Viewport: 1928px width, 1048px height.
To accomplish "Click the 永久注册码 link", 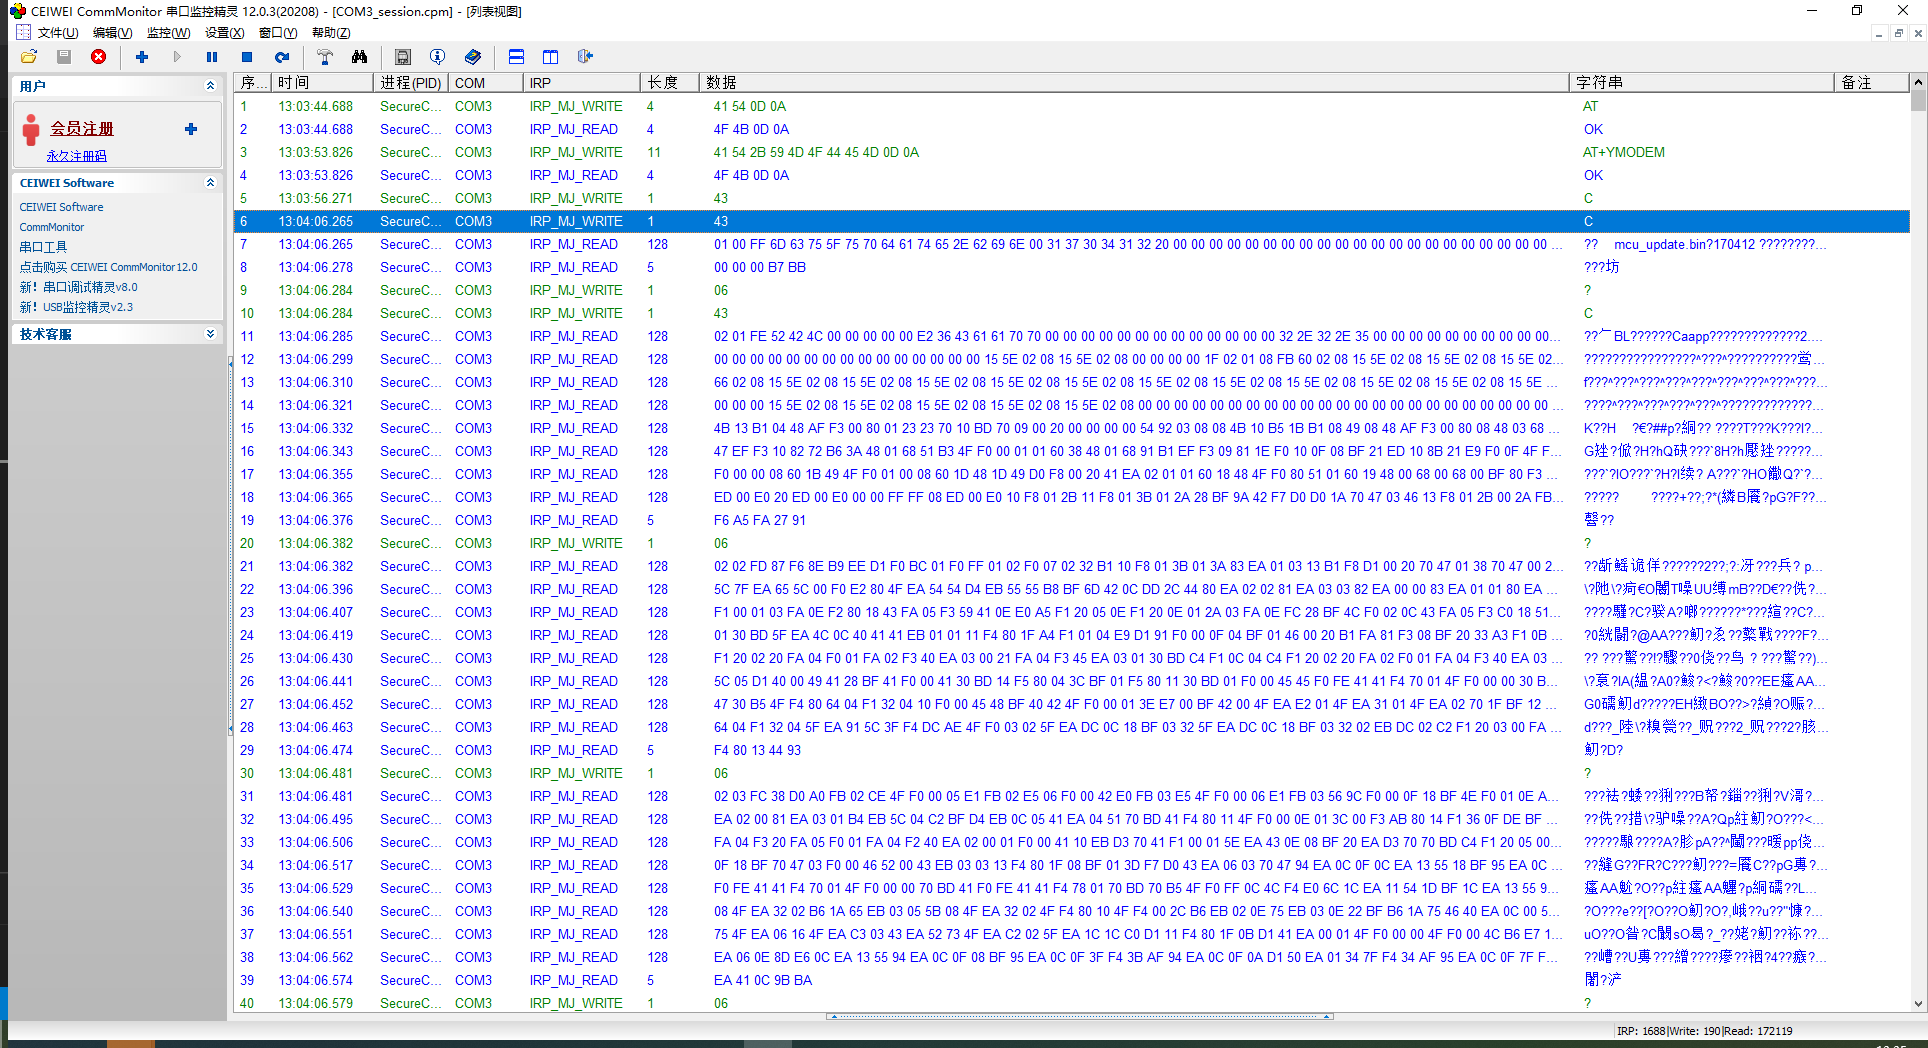I will click(76, 156).
